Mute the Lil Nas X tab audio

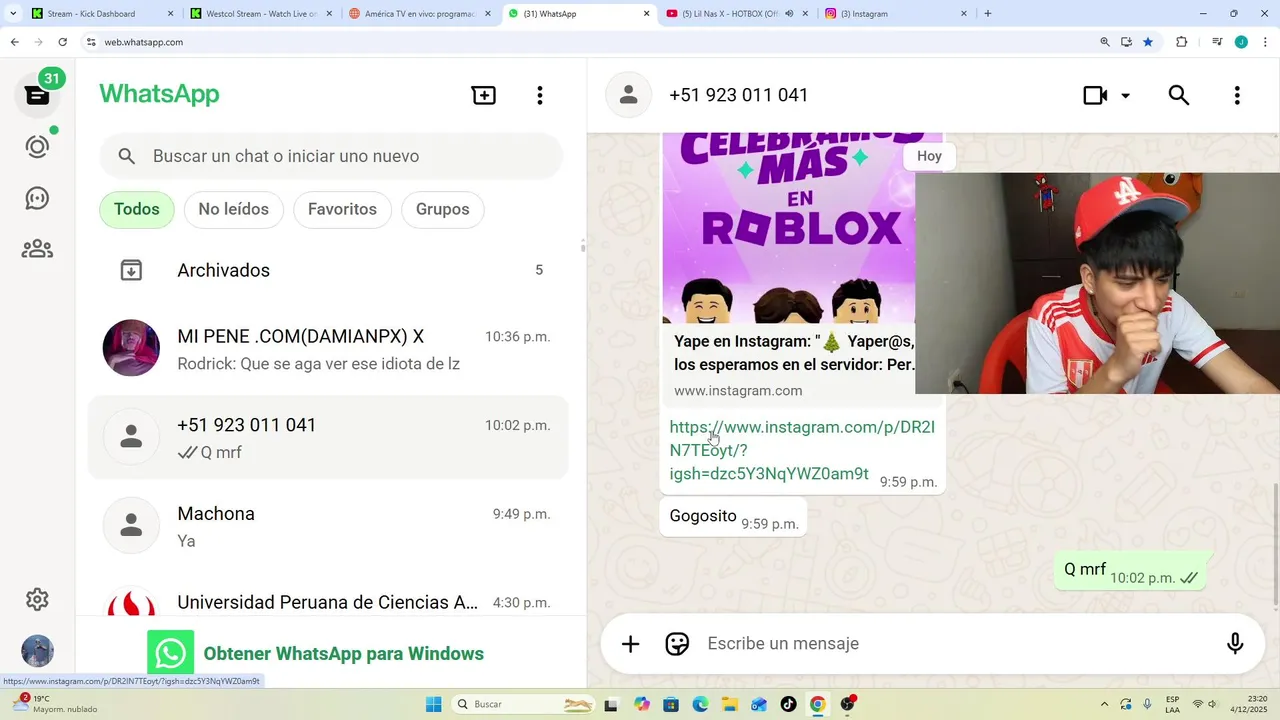point(789,14)
